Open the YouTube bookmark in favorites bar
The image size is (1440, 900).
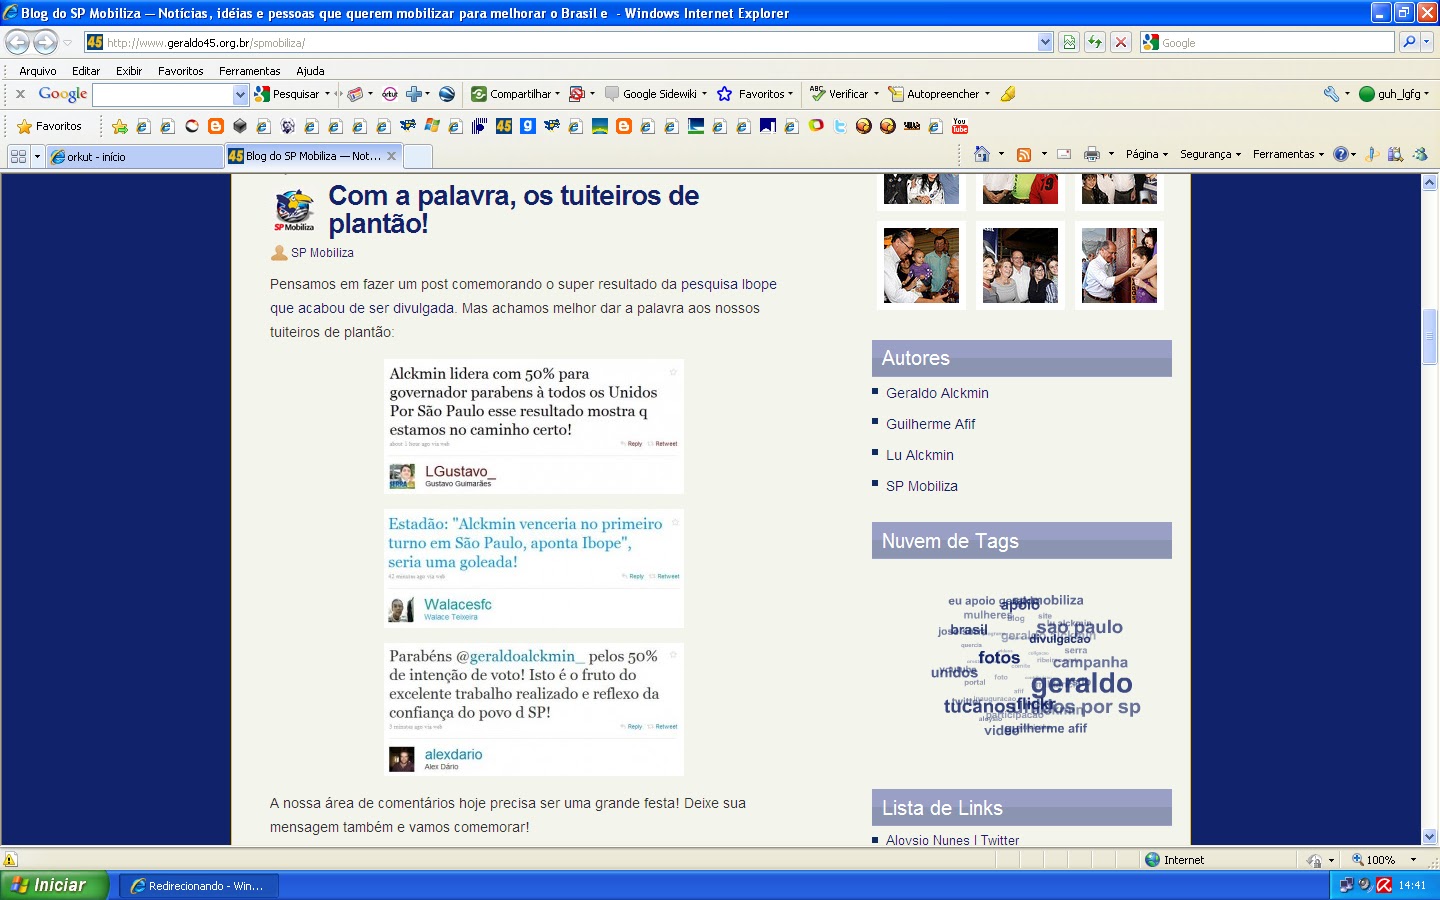[x=960, y=126]
